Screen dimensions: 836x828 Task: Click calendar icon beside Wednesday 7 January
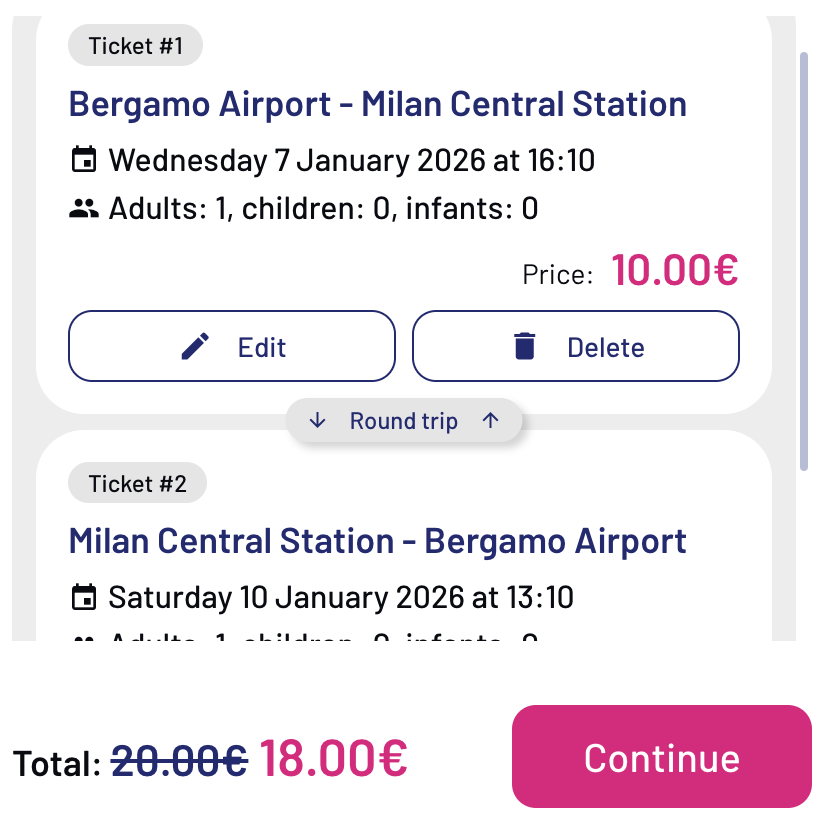pos(84,160)
